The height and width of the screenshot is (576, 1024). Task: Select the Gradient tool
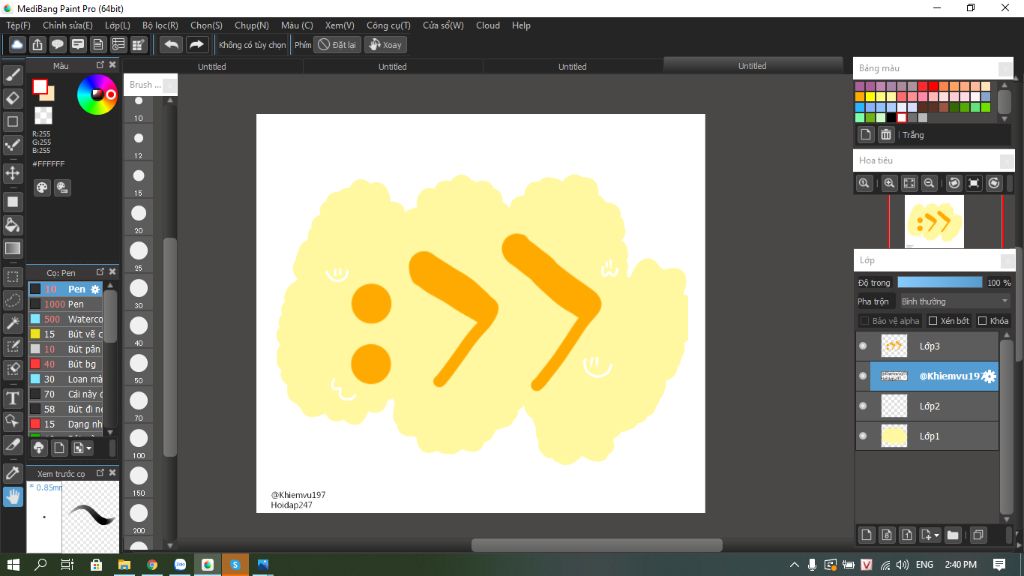(12, 249)
